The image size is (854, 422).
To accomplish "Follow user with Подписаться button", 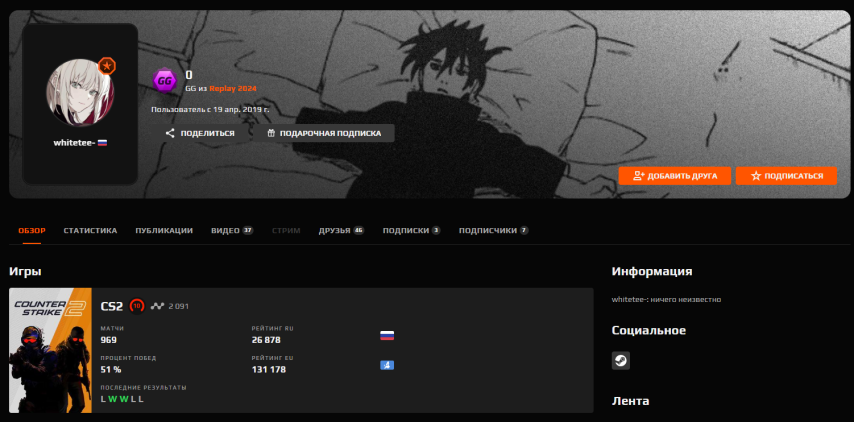I will (x=786, y=176).
